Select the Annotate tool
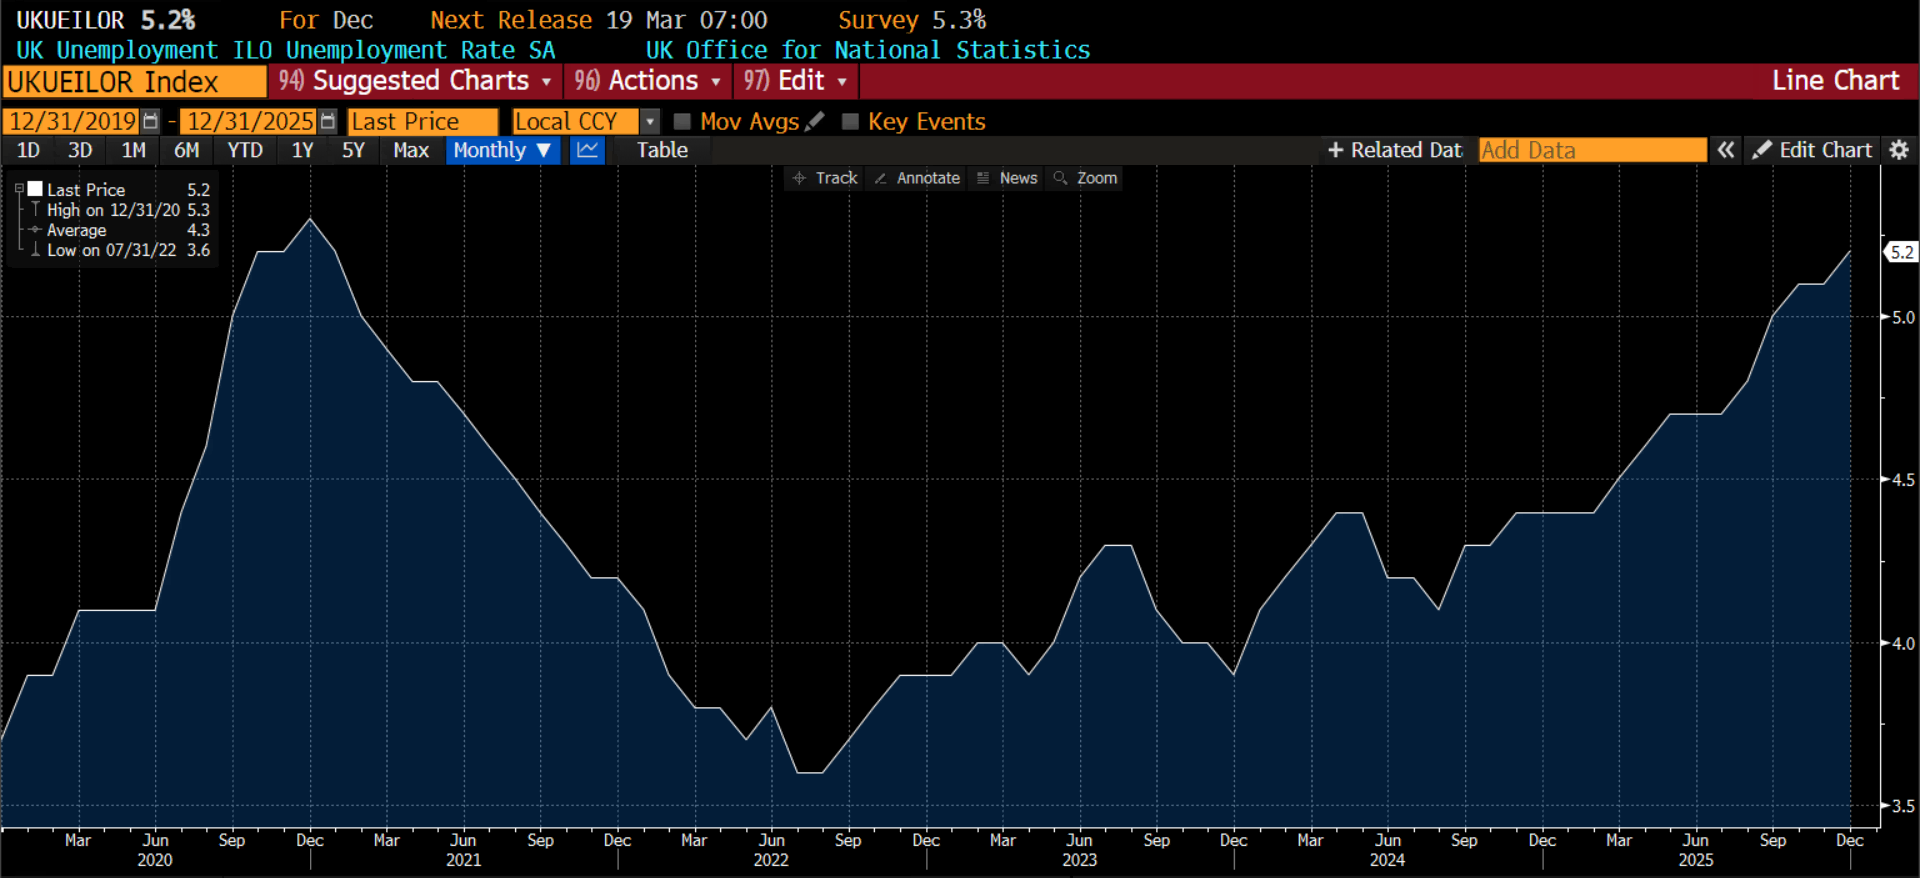Screen dimensions: 1920x878 pyautogui.click(x=917, y=178)
